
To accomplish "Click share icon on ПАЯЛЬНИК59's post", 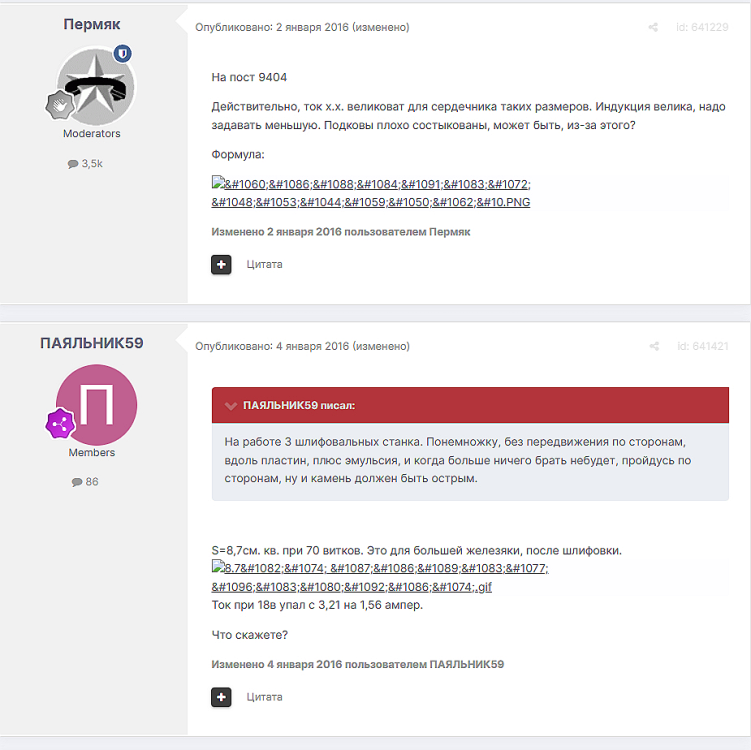I will (x=654, y=346).
